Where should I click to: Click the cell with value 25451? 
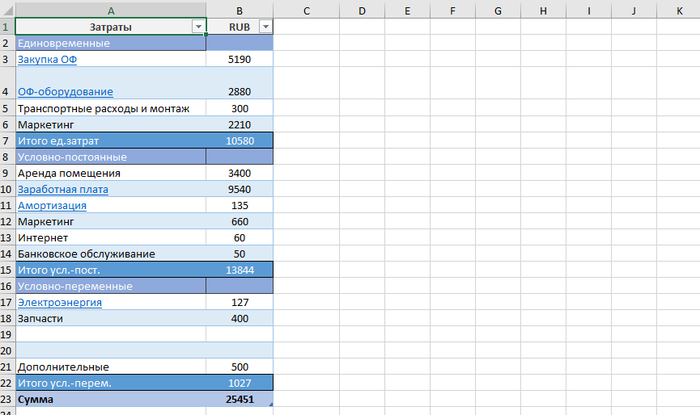click(239, 399)
